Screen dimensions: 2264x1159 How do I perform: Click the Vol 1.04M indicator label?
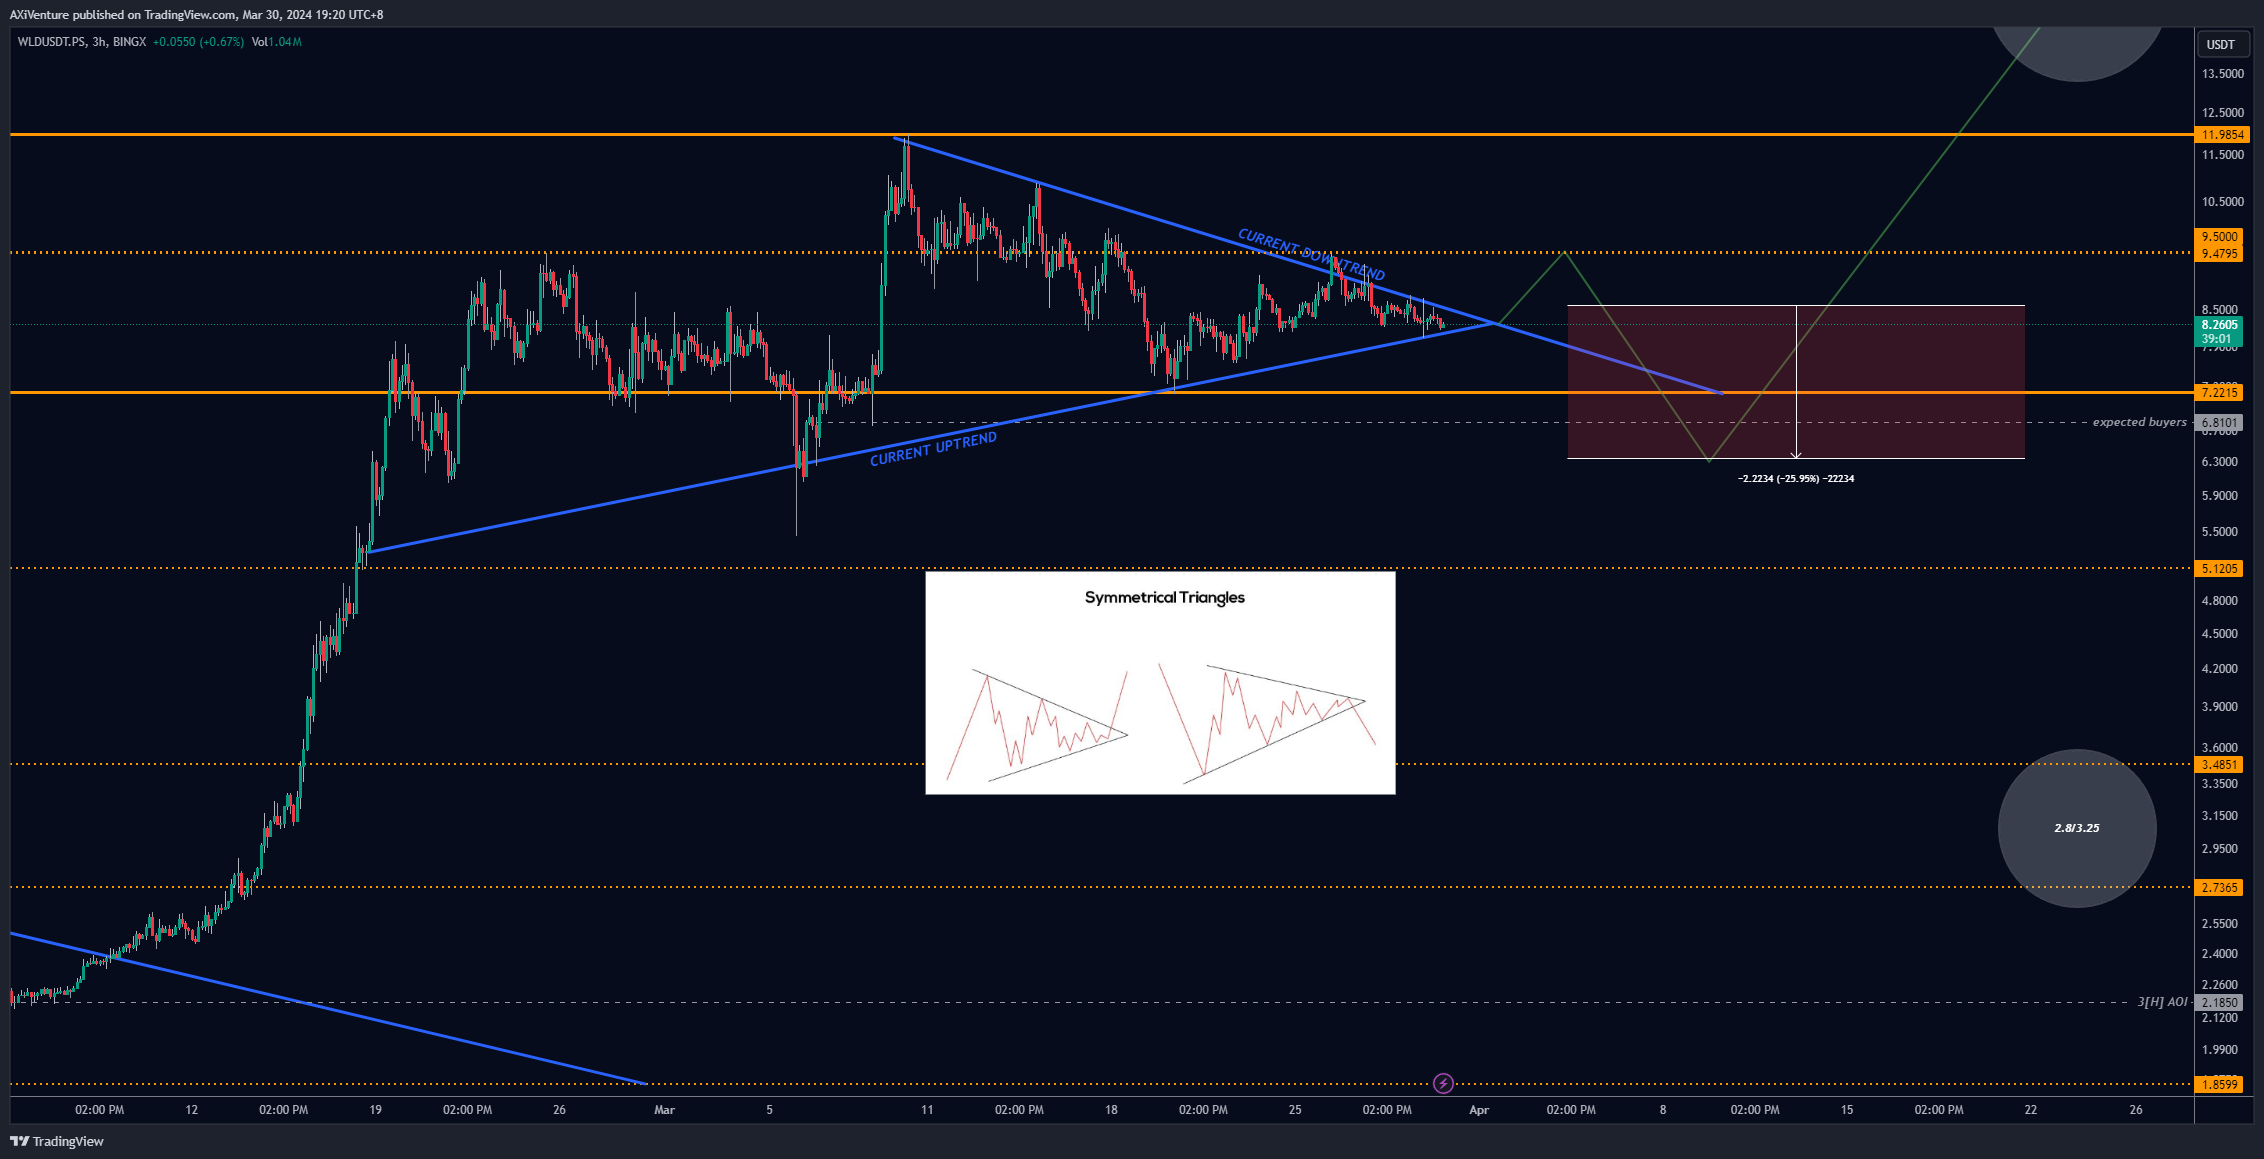(x=276, y=42)
